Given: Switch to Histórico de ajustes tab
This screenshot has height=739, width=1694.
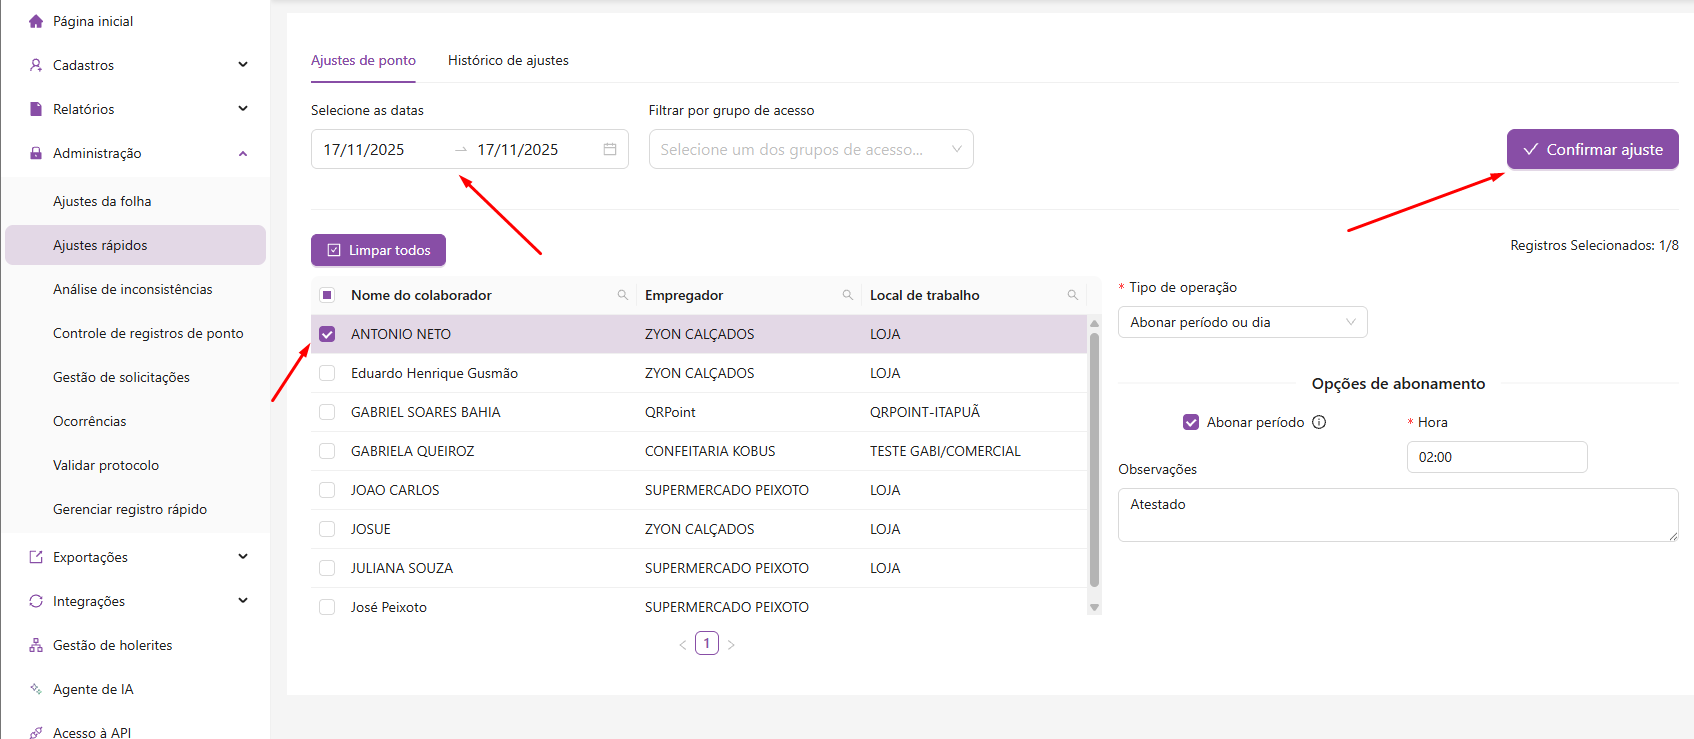Looking at the screenshot, I should (x=508, y=60).
